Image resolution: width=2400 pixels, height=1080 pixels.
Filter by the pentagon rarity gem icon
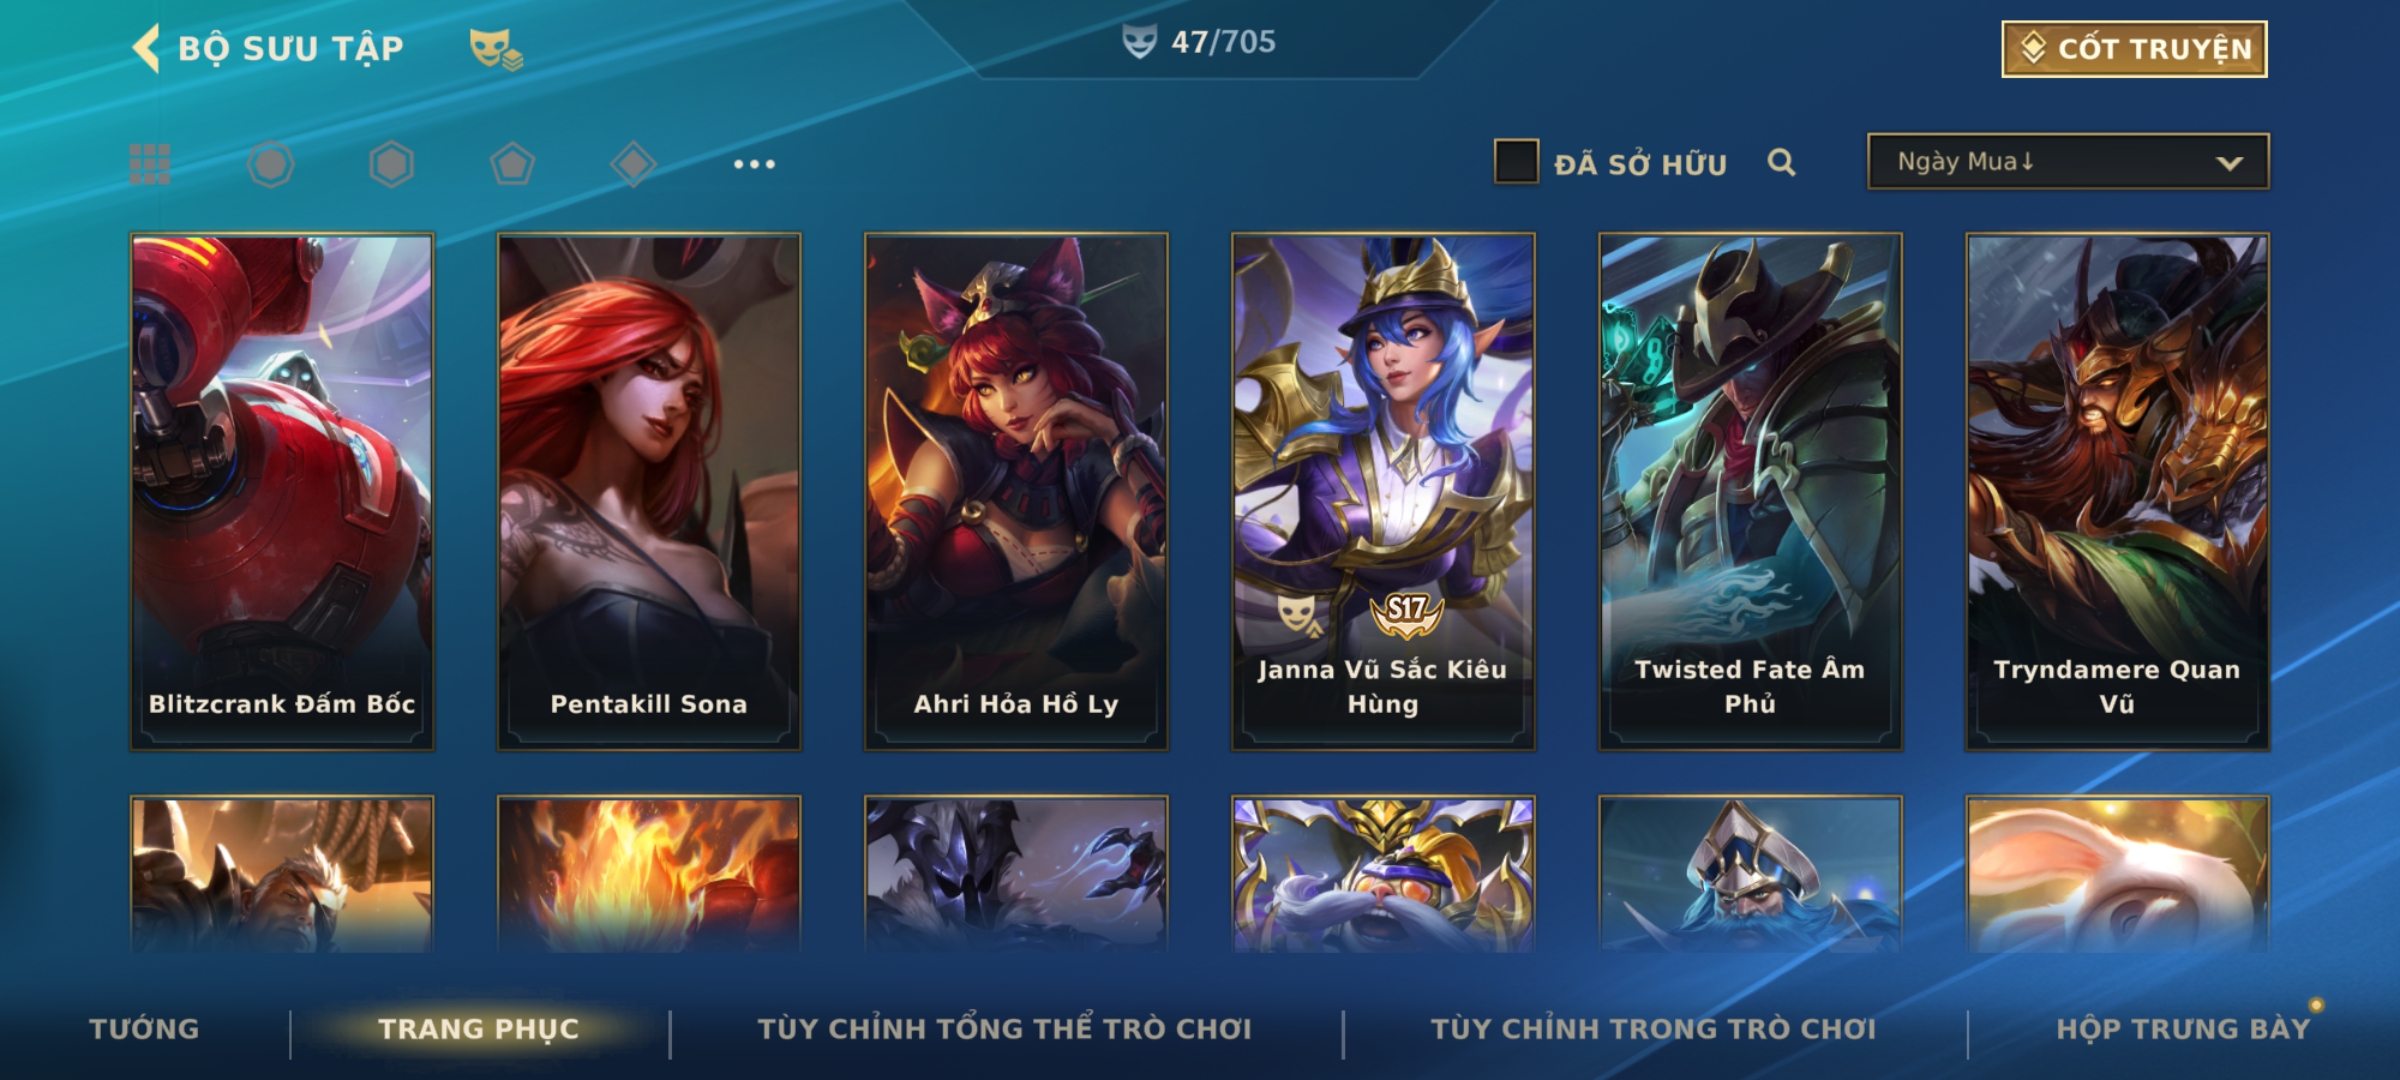[x=512, y=164]
